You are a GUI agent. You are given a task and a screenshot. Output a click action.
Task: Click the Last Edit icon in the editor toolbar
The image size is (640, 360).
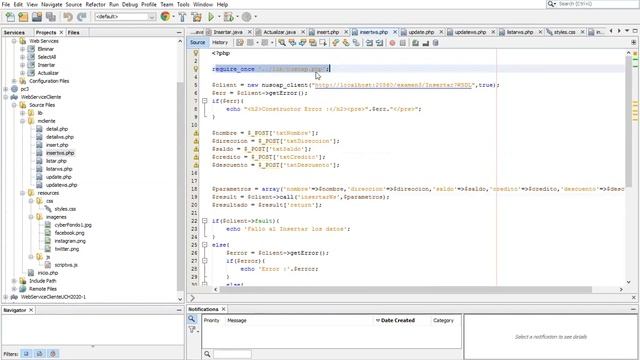[240, 42]
